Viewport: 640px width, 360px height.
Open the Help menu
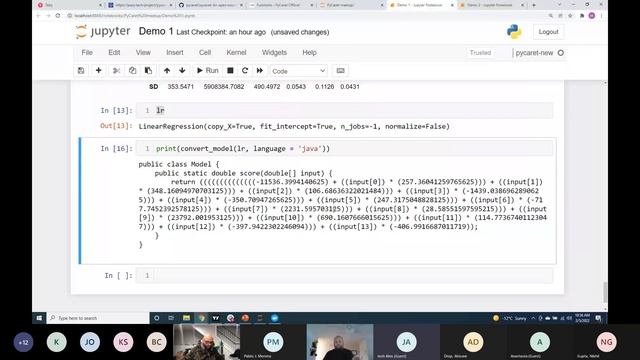click(x=309, y=53)
